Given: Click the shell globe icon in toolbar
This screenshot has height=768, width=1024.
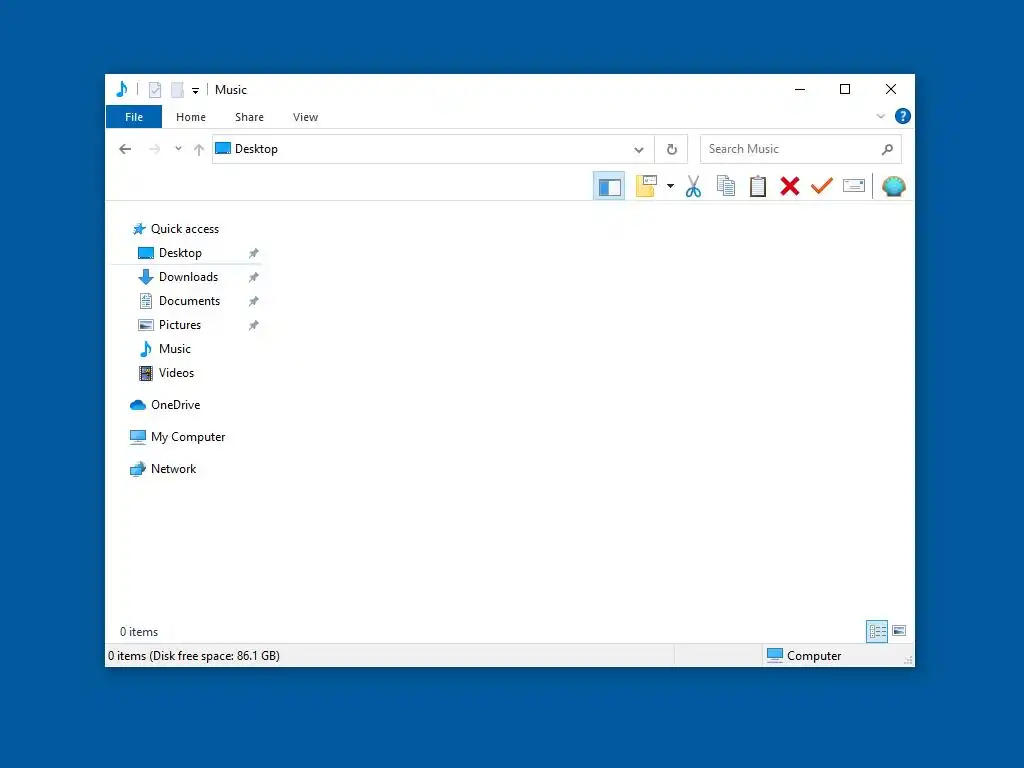Looking at the screenshot, I should pos(893,186).
